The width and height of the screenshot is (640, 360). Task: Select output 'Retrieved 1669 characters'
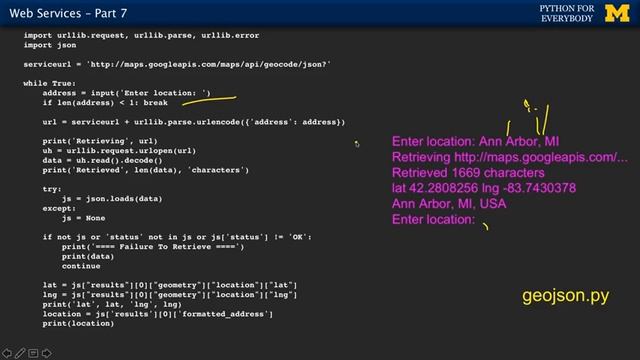click(x=468, y=173)
